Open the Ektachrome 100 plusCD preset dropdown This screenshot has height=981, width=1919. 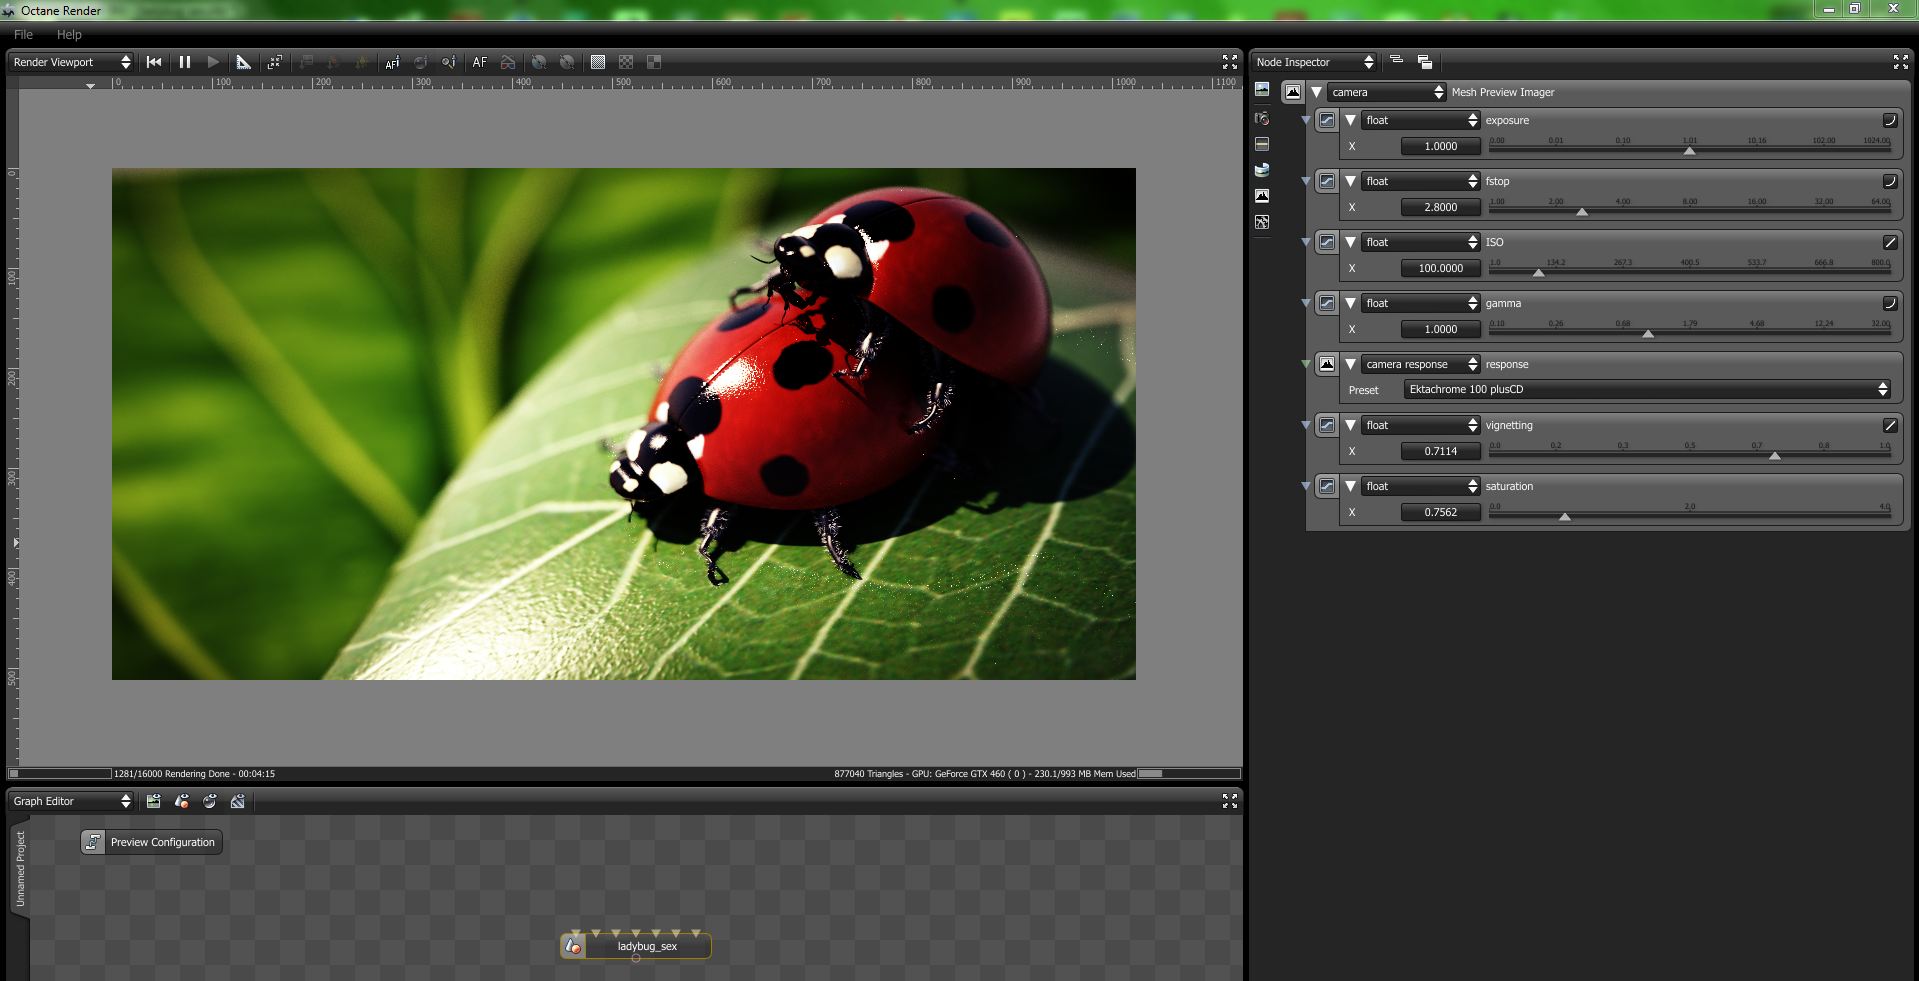coord(1647,389)
